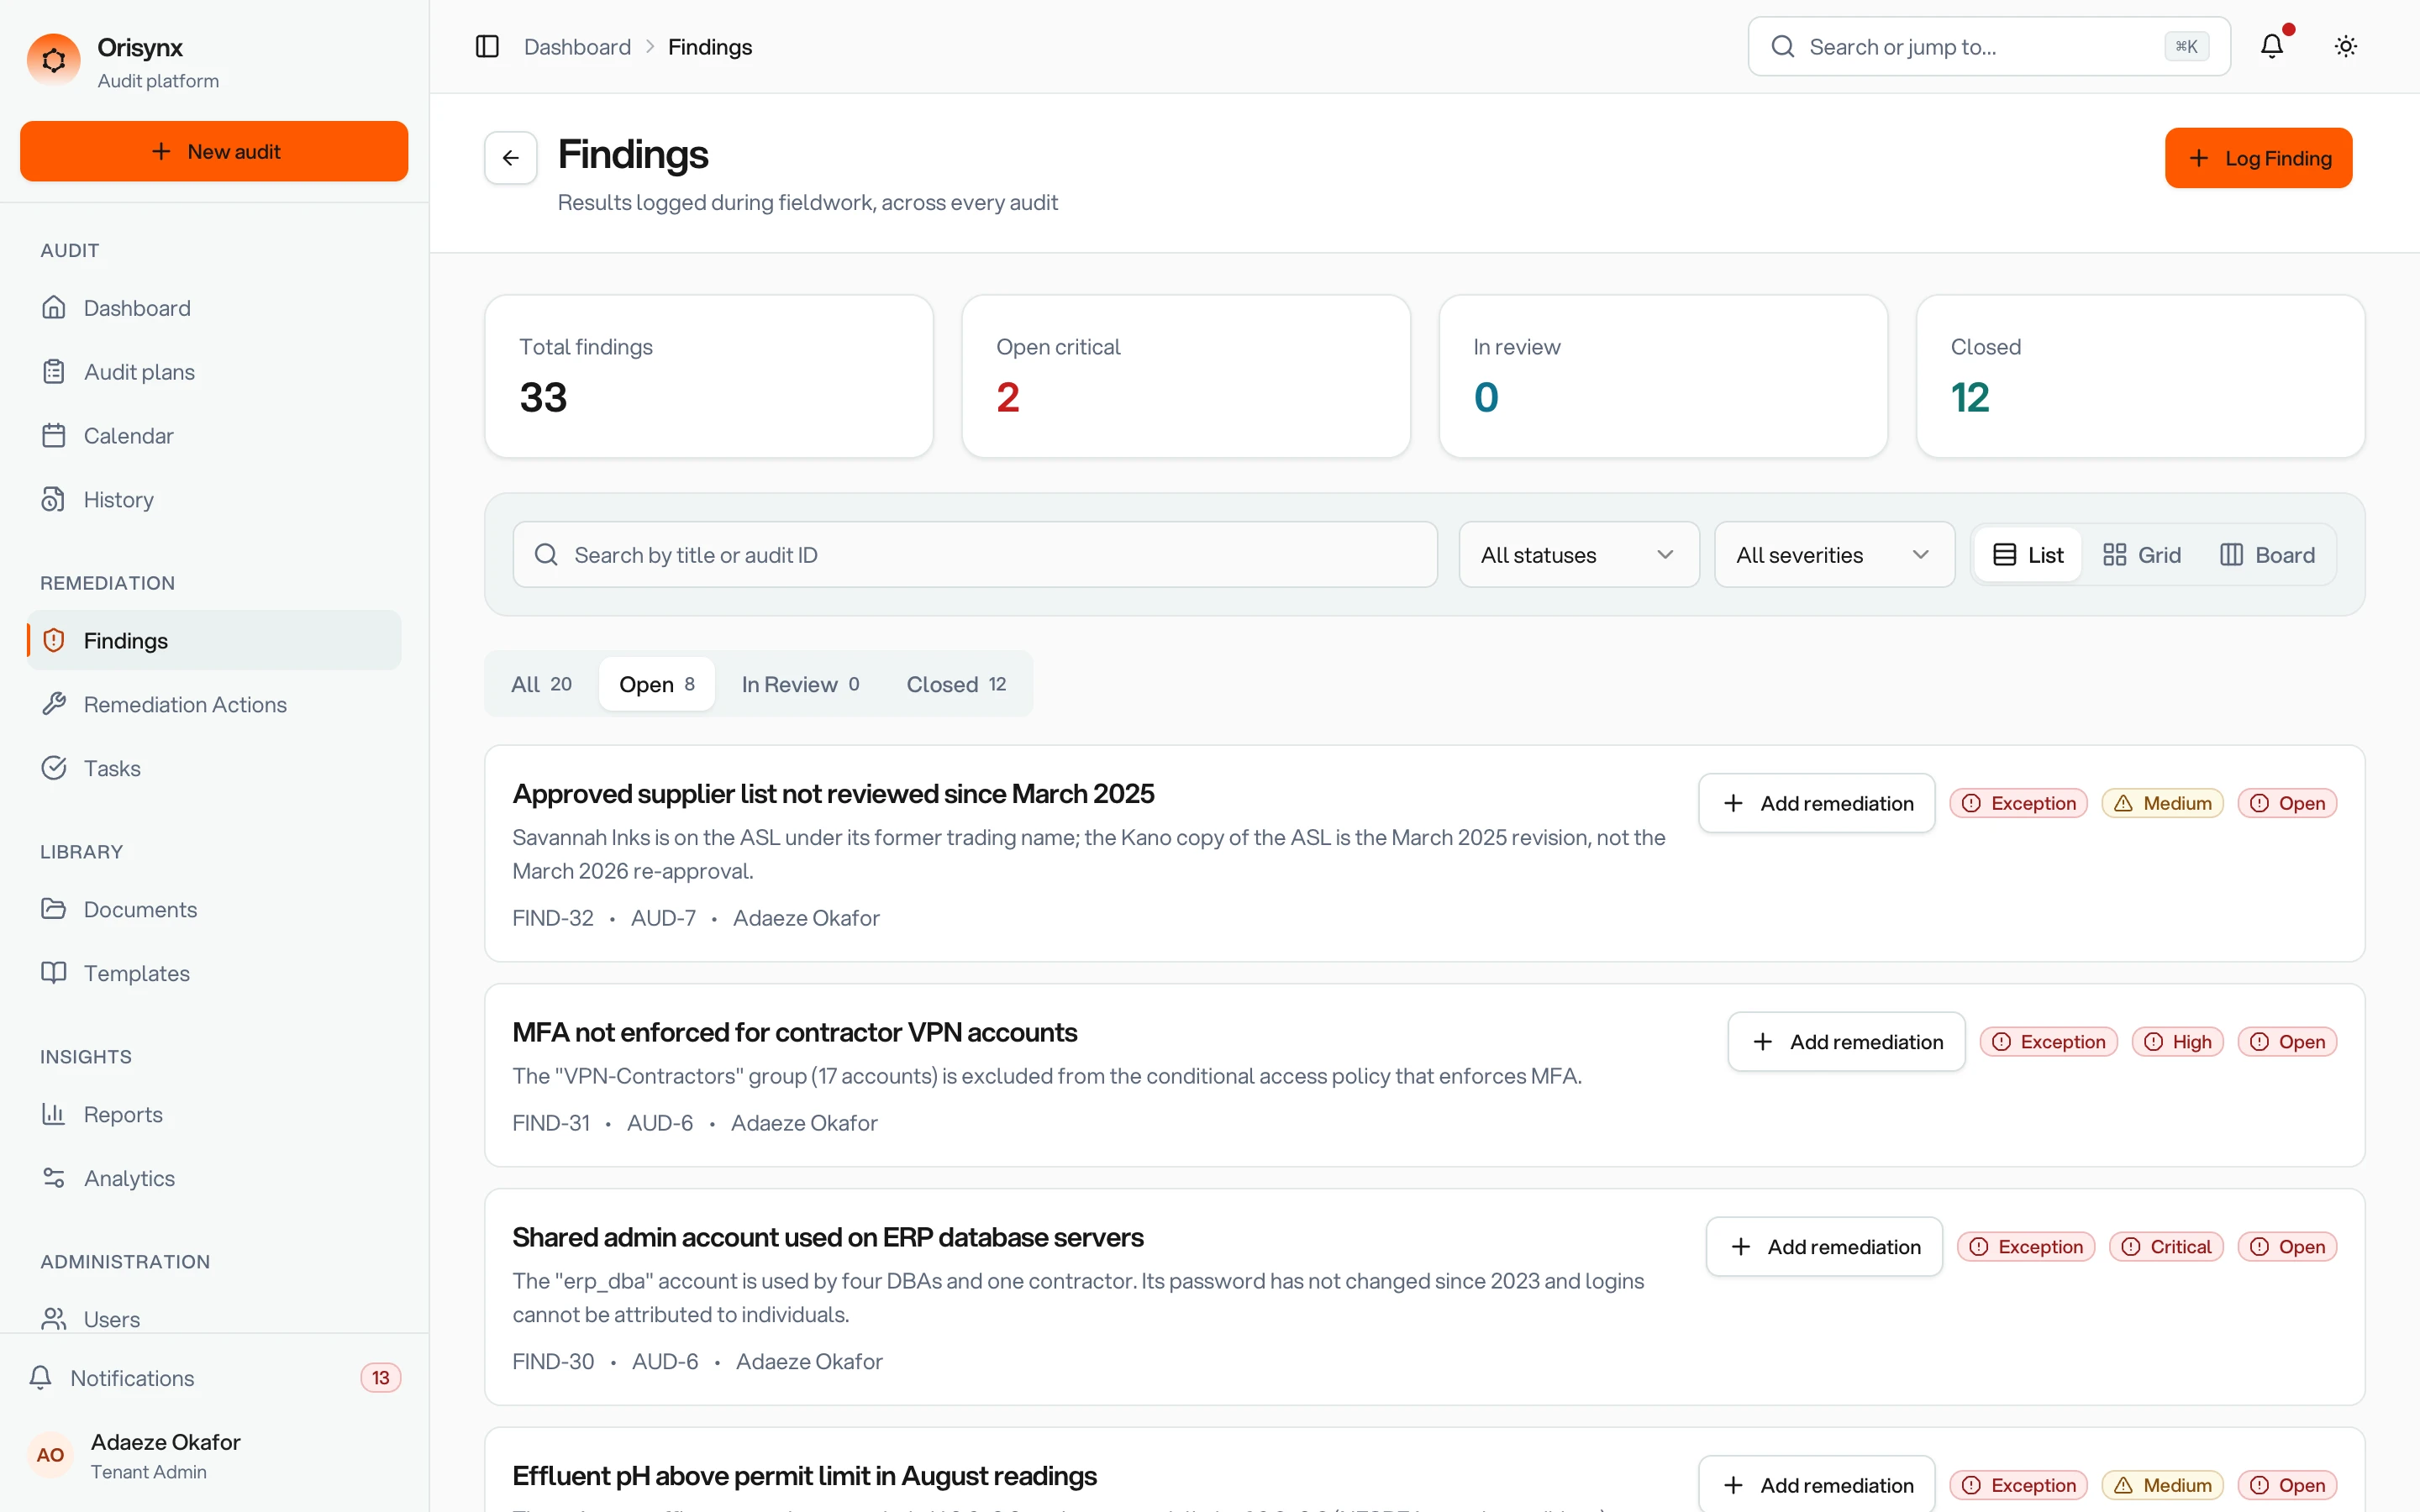This screenshot has height=1512, width=2420.
Task: Open Reports under Insights
Action: [x=214, y=1115]
